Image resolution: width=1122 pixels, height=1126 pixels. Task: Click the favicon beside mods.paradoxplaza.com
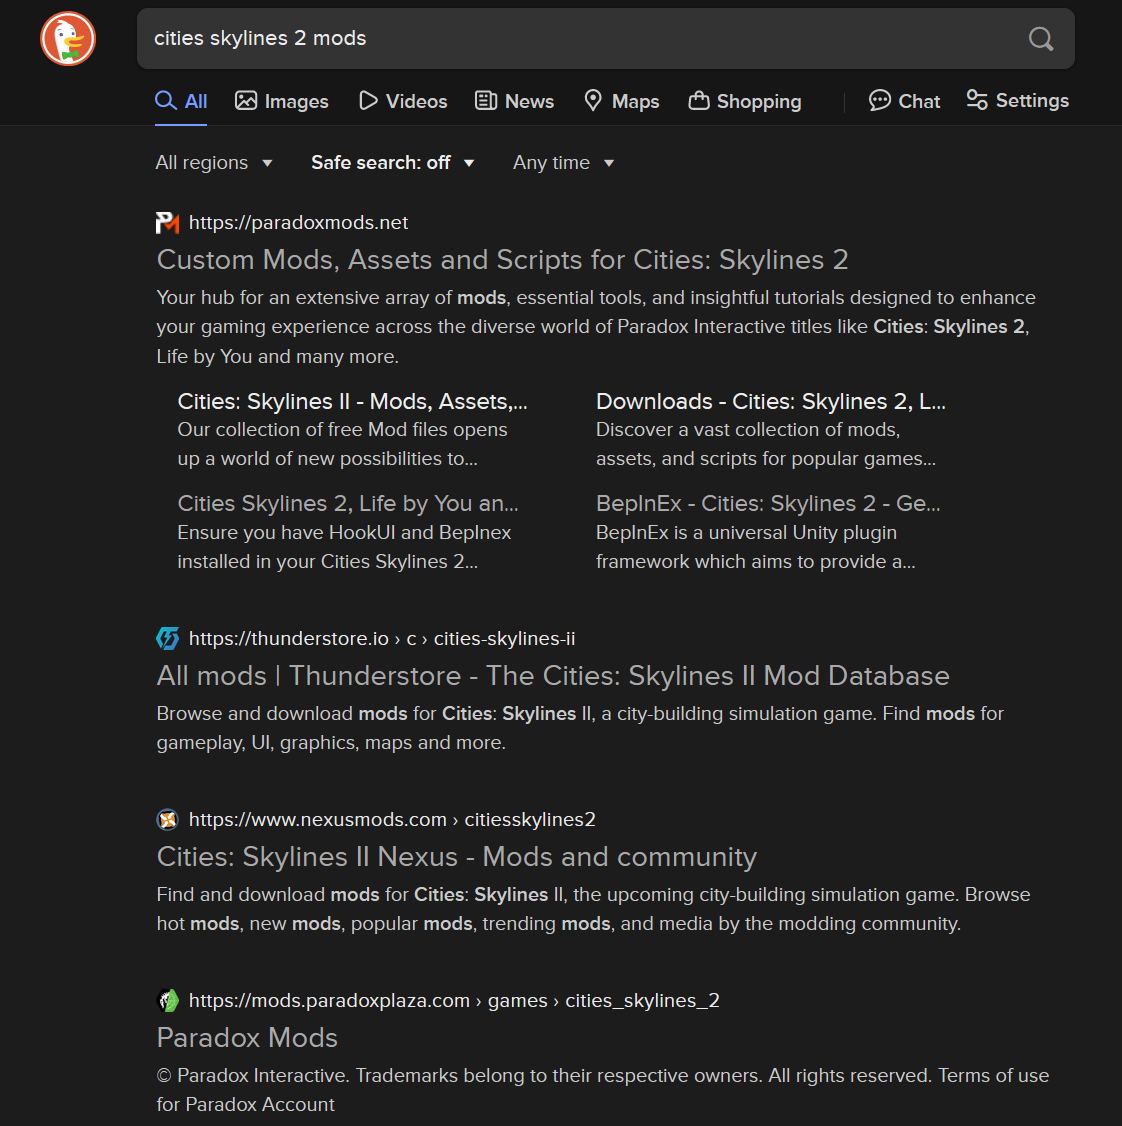(167, 1000)
